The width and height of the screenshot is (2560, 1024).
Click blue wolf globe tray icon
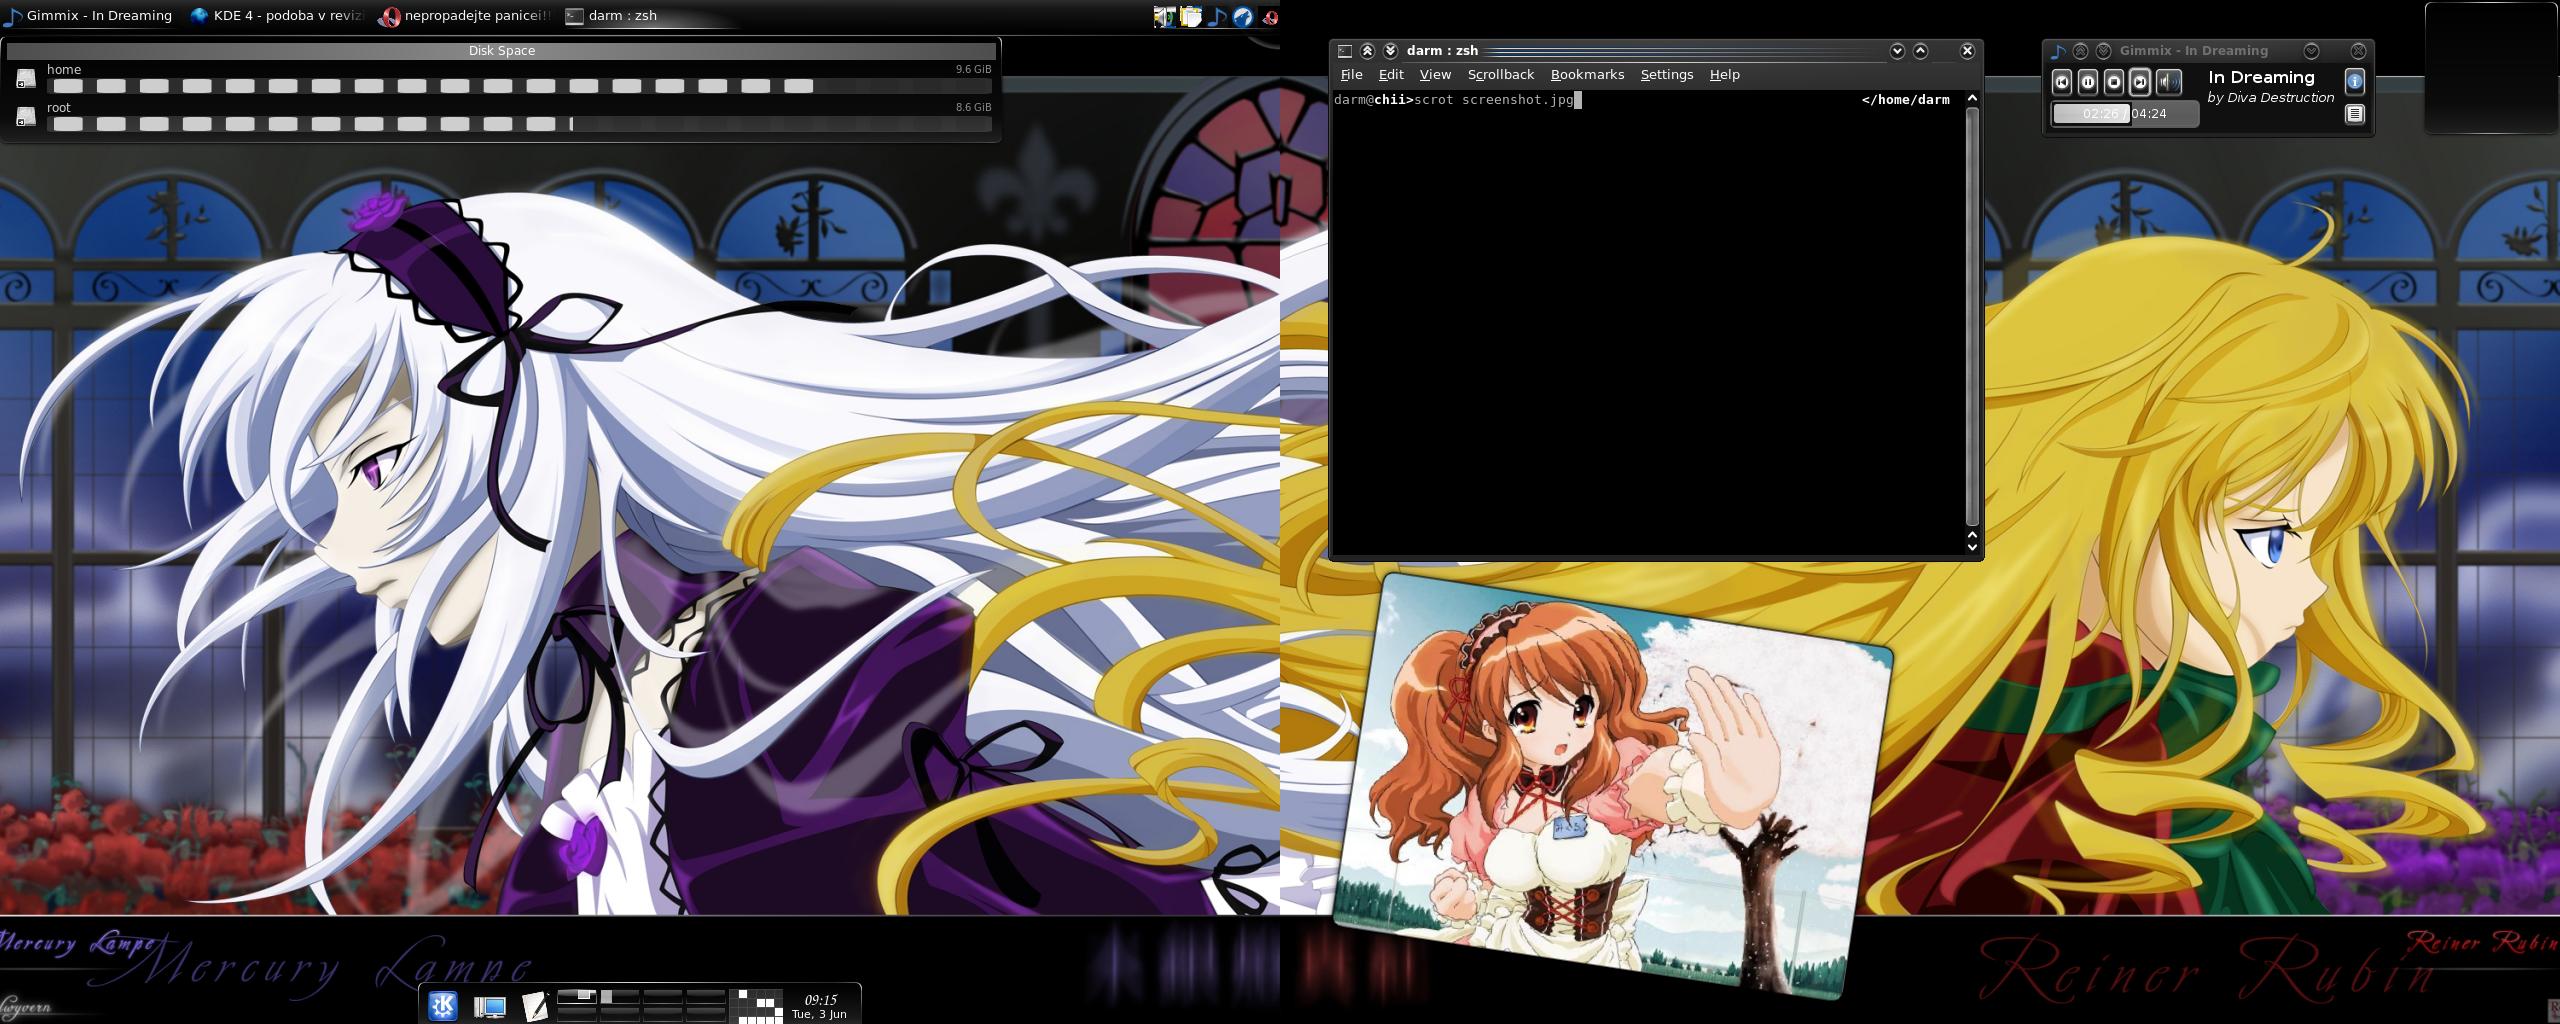click(x=1242, y=16)
